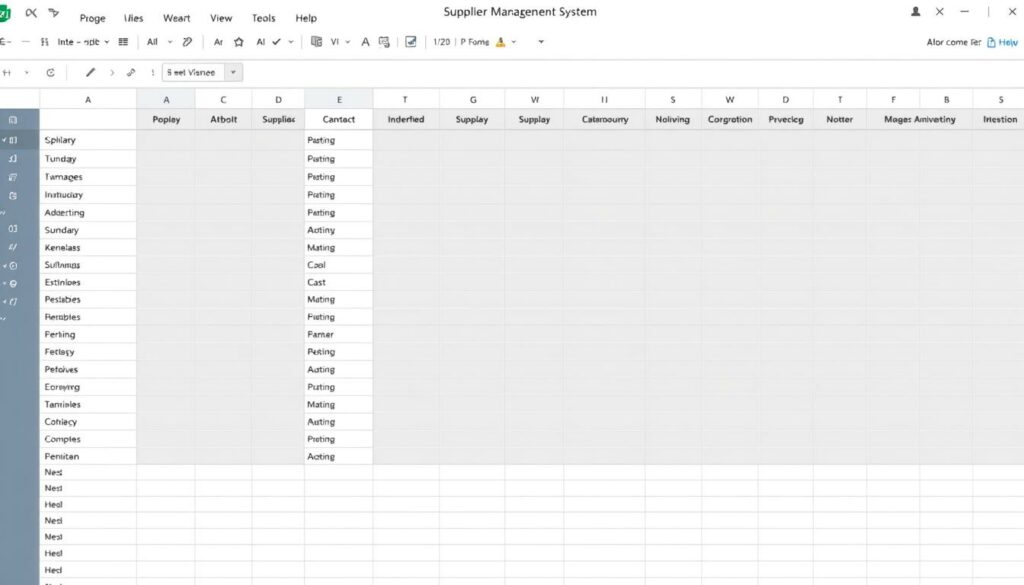The width and height of the screenshot is (1024, 585).
Task: Click the Complies row label cell
Action: click(88, 439)
